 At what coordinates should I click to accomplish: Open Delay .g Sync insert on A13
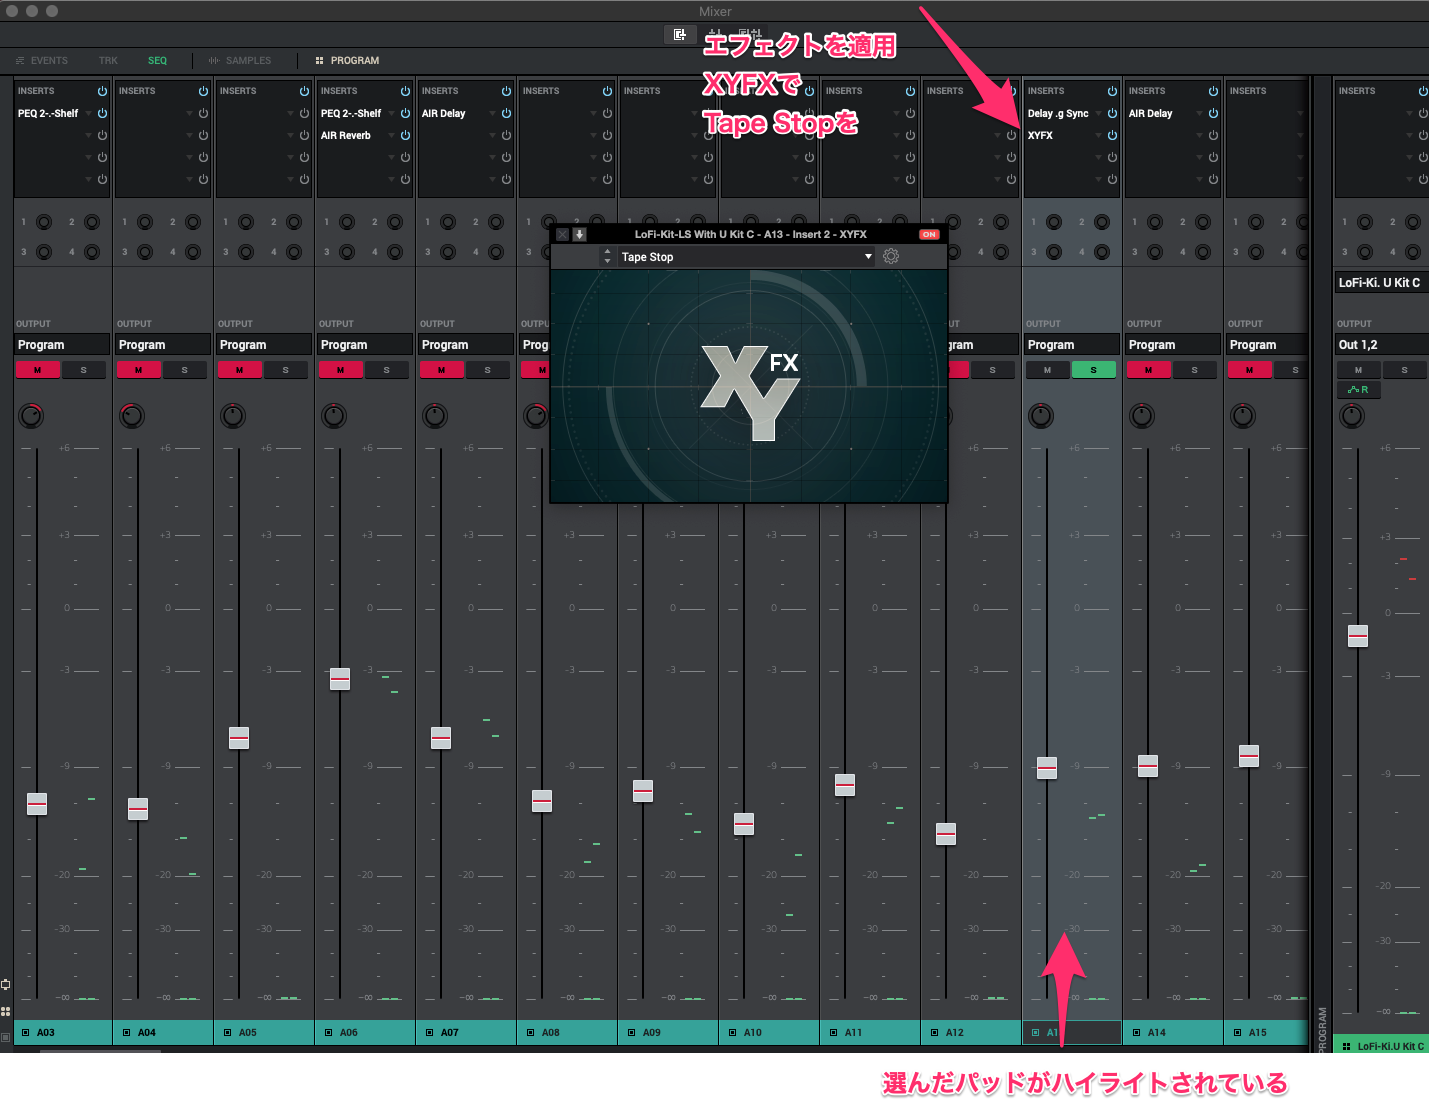1058,113
